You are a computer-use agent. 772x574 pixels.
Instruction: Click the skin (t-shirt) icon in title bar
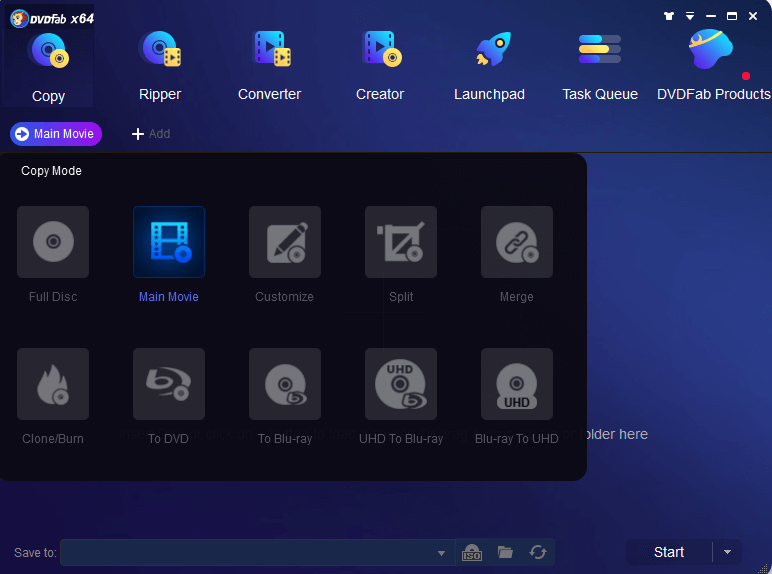pos(669,16)
